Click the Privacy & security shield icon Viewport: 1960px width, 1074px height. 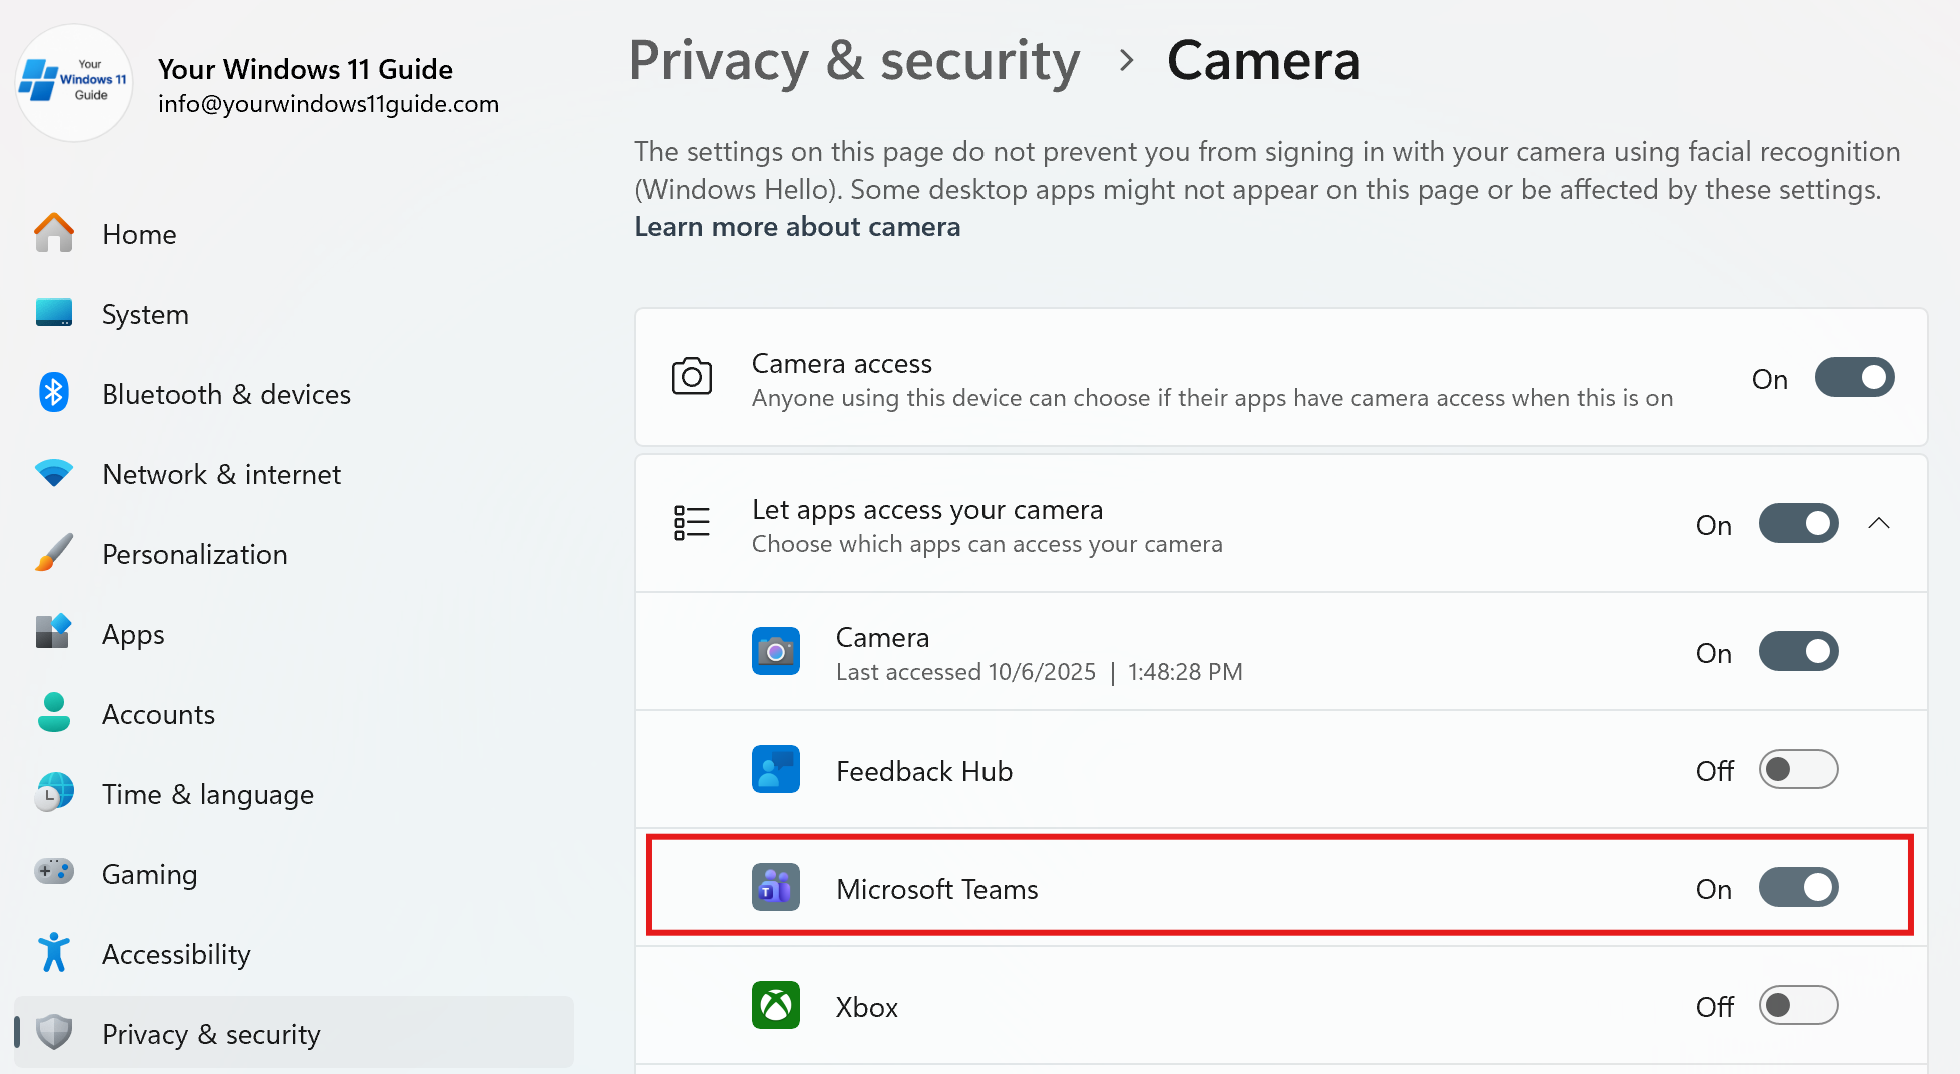coord(54,1033)
